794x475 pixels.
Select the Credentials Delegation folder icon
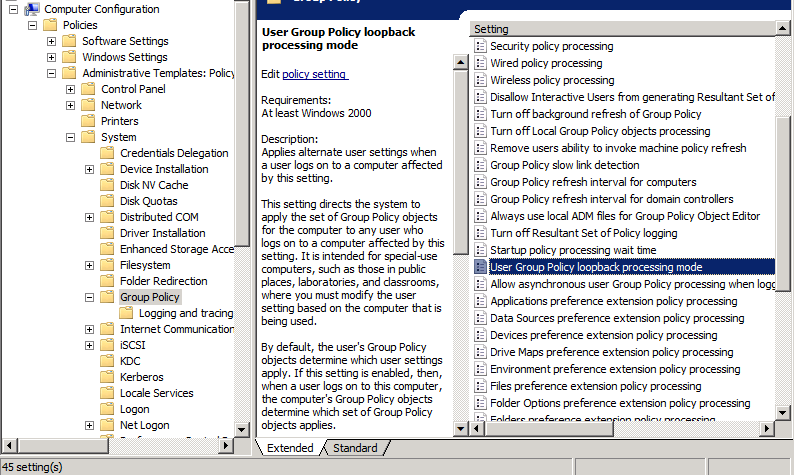[x=107, y=153]
